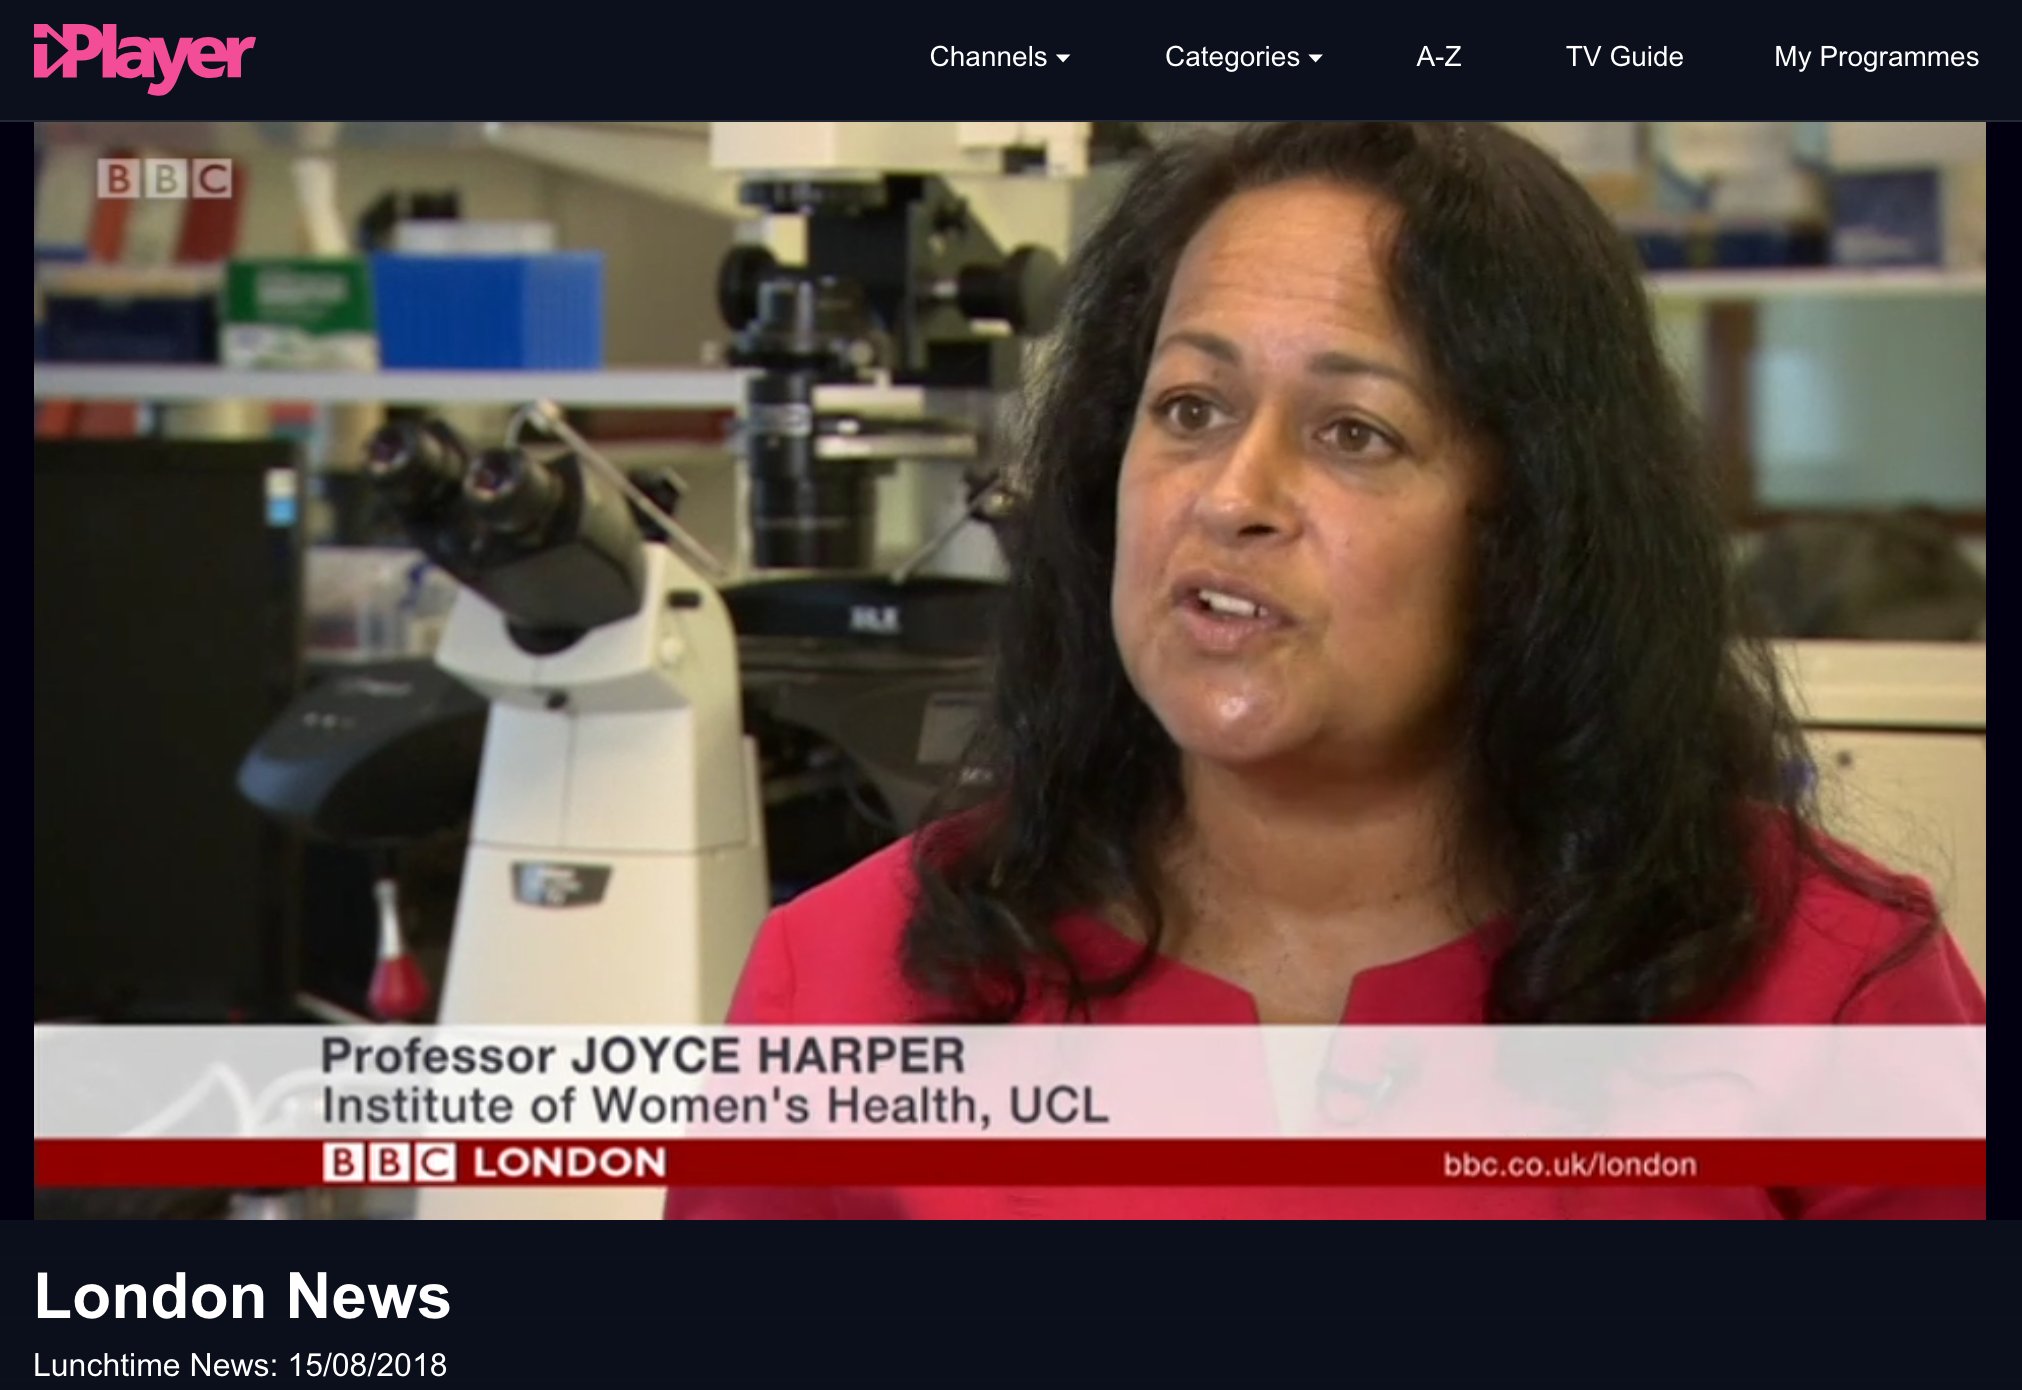The width and height of the screenshot is (2022, 1390).
Task: Expand the Categories menu
Action: pos(1232,57)
